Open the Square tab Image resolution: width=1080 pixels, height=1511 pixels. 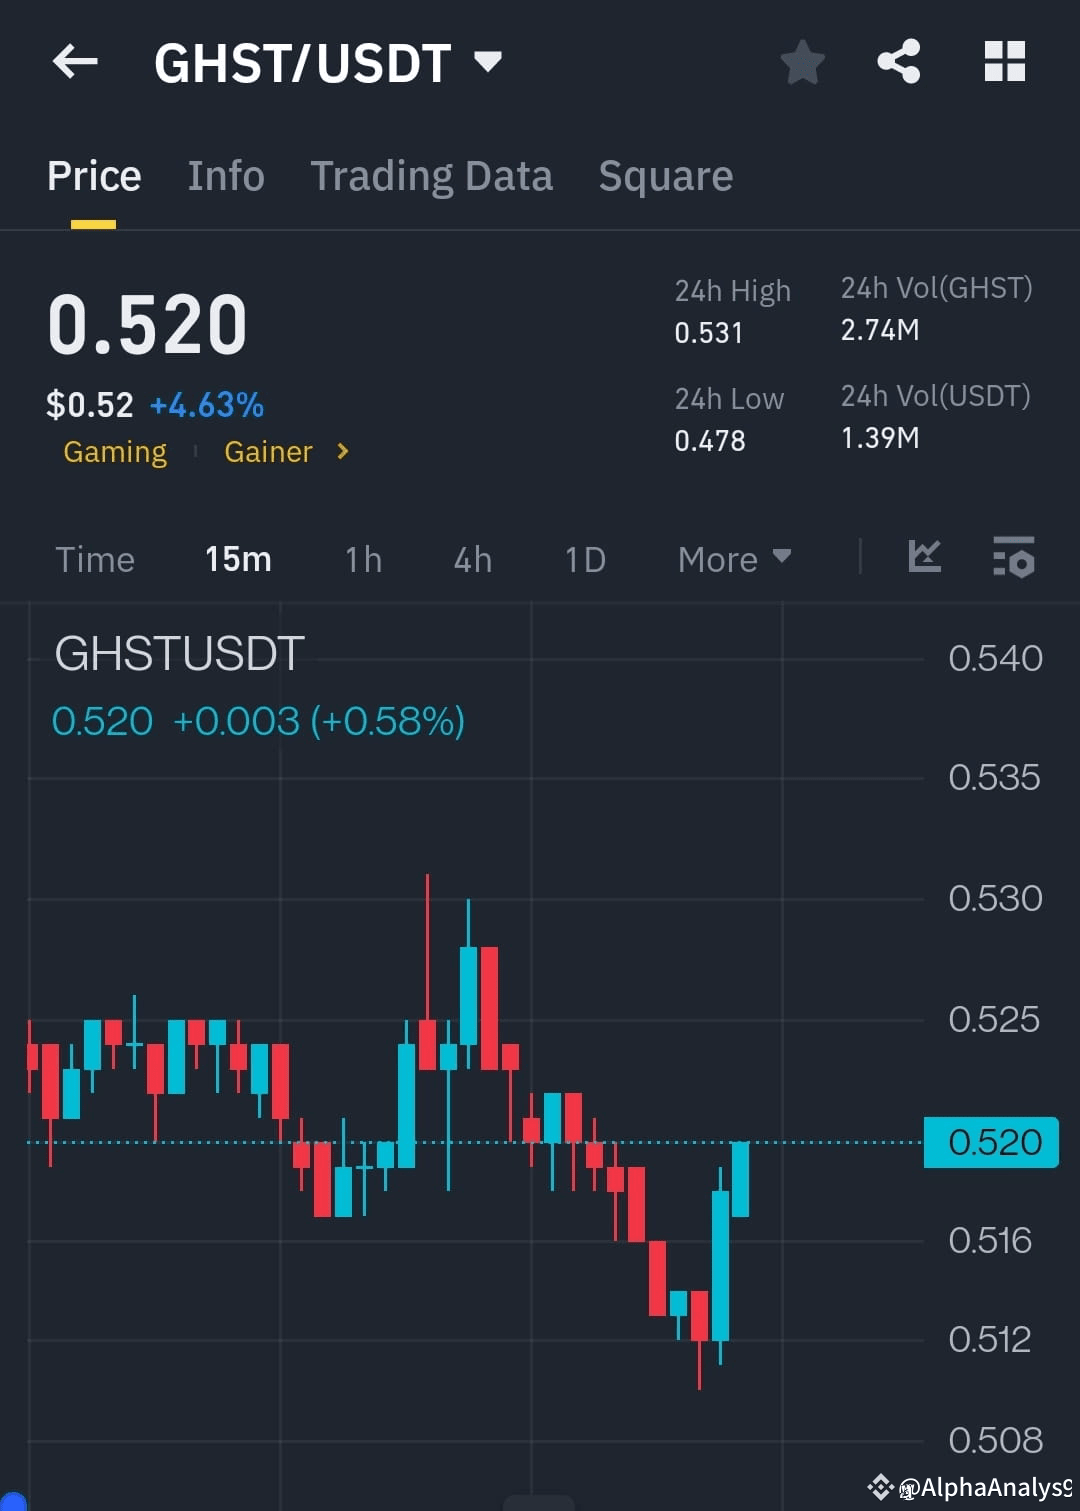pos(665,175)
